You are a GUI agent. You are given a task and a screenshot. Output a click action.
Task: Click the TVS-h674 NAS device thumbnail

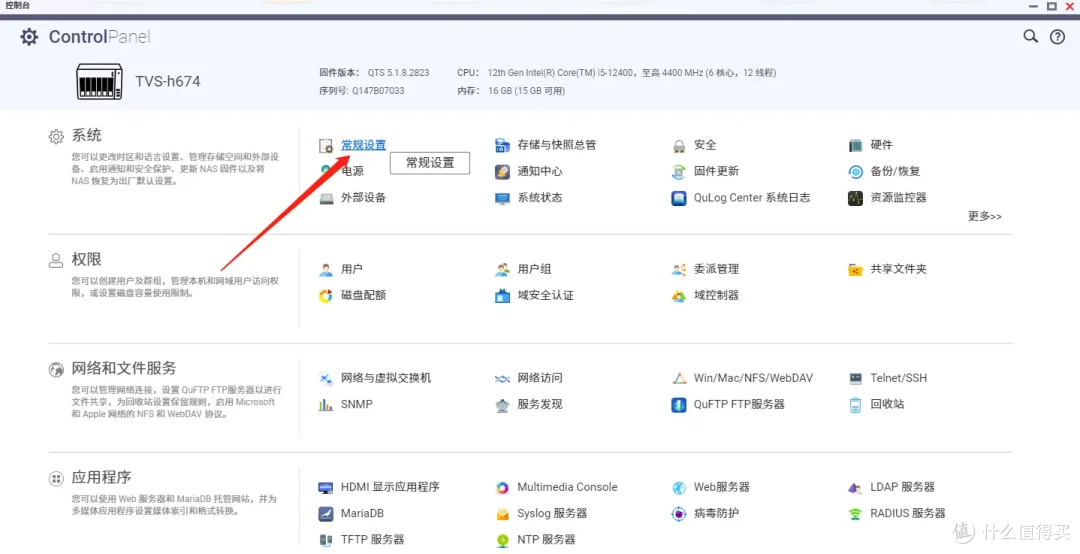99,81
